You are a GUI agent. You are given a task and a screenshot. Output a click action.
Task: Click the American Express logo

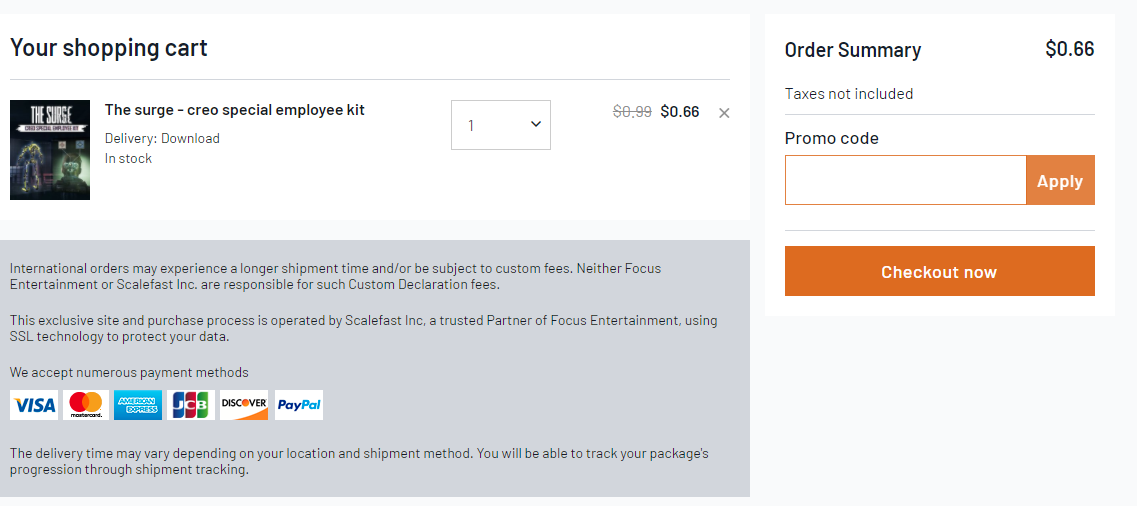pyautogui.click(x=138, y=405)
